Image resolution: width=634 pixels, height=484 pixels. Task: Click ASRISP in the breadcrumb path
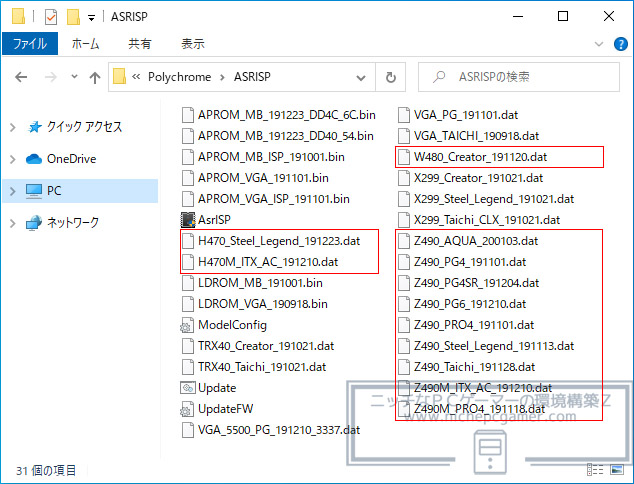(252, 77)
